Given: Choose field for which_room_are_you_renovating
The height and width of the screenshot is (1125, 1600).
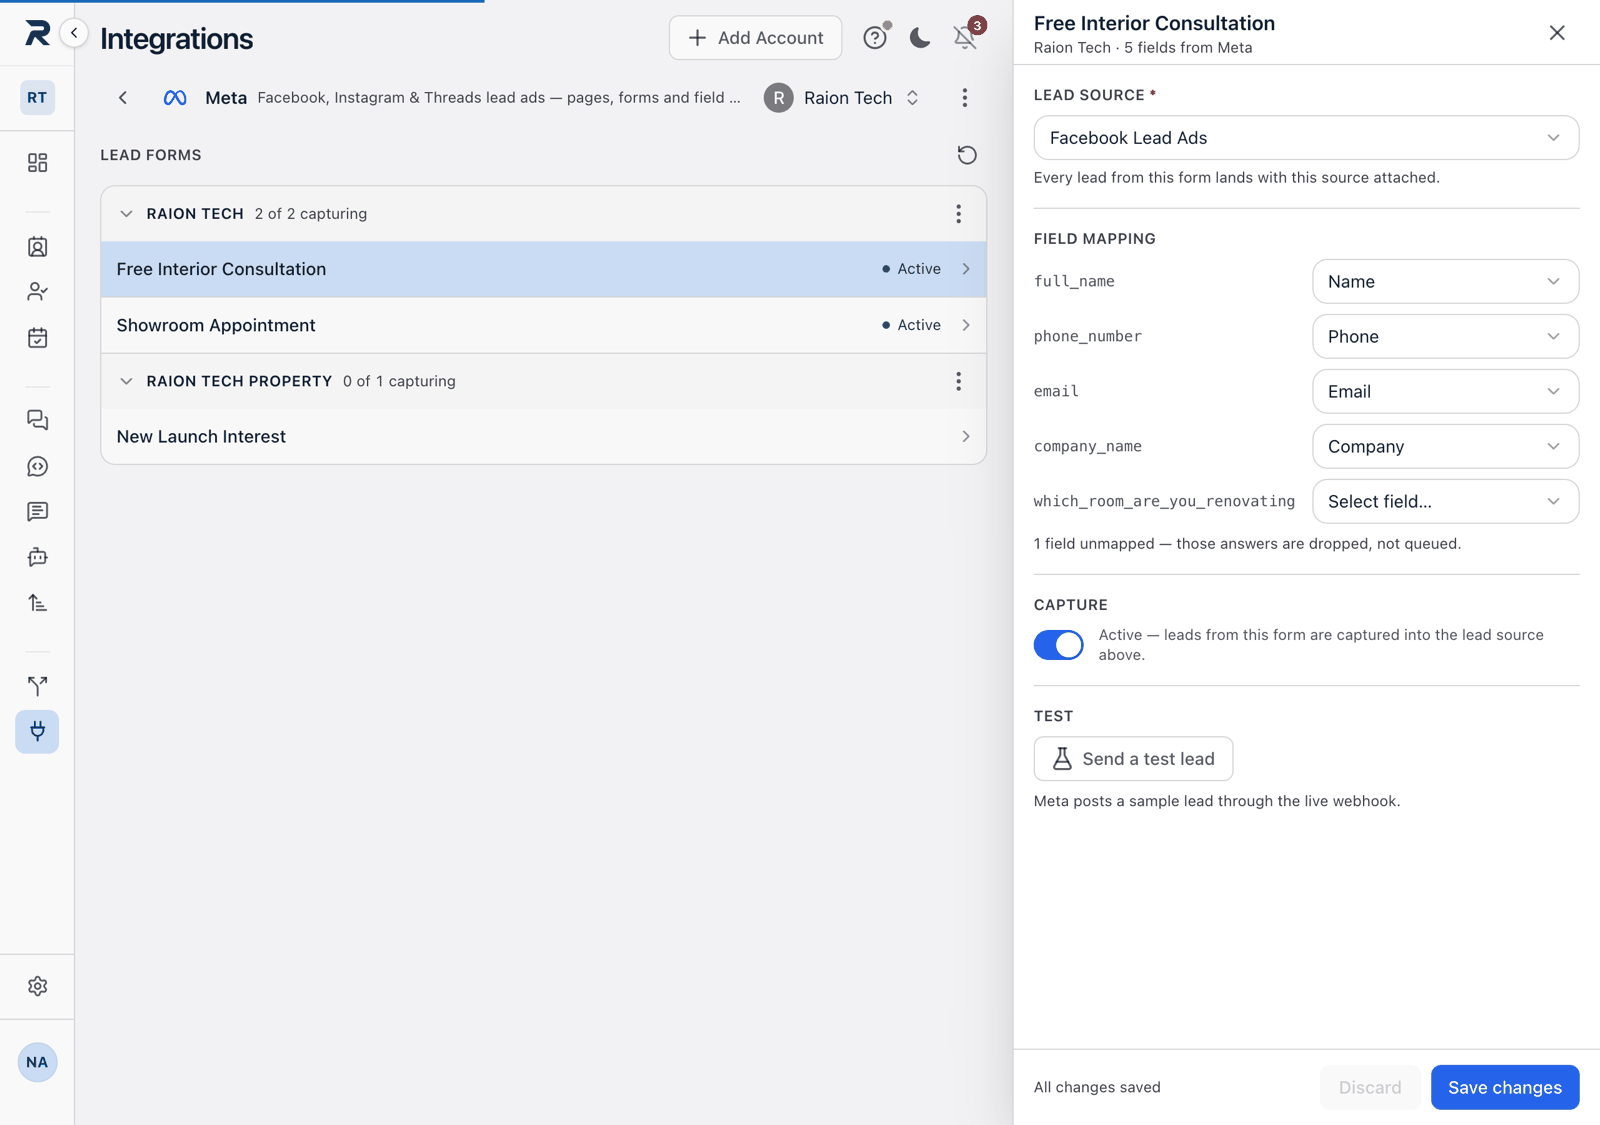Looking at the screenshot, I should click(x=1445, y=502).
